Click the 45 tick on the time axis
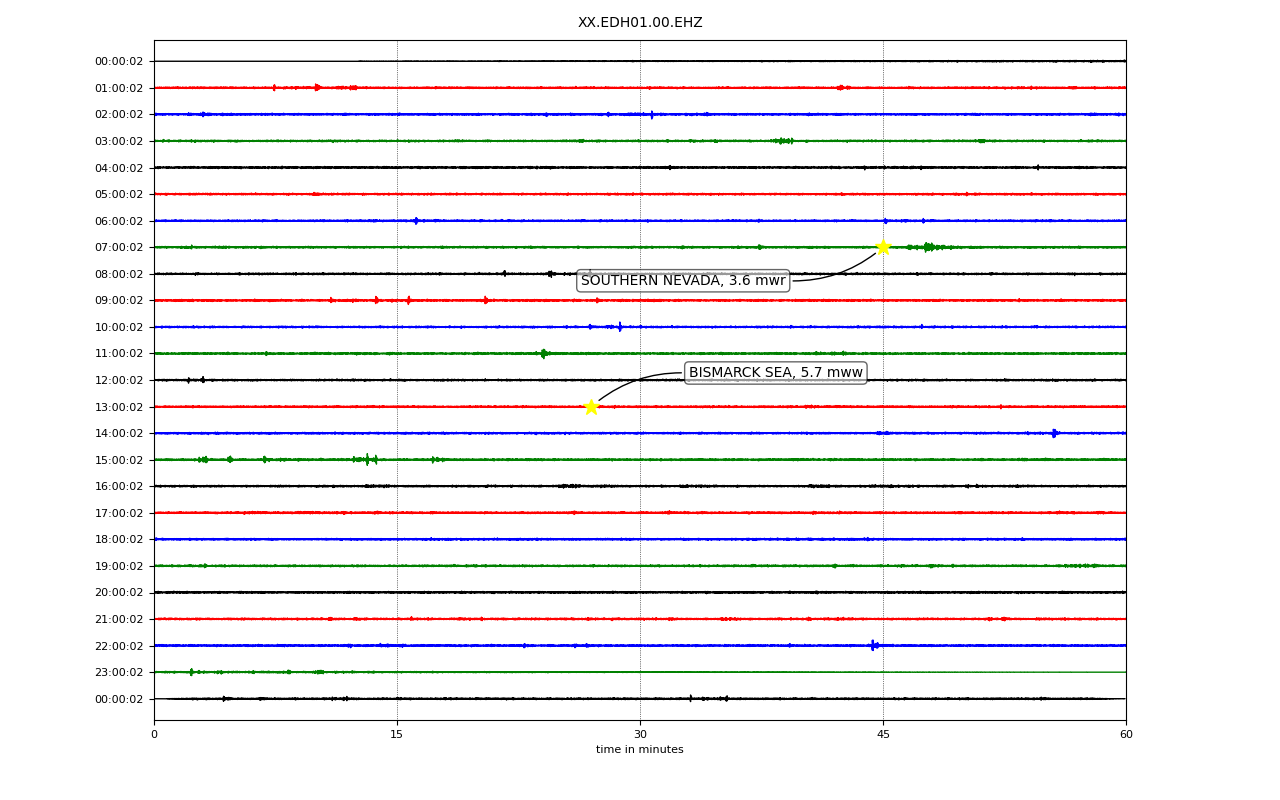Viewport: 1280px width, 800px height. pyautogui.click(x=883, y=735)
